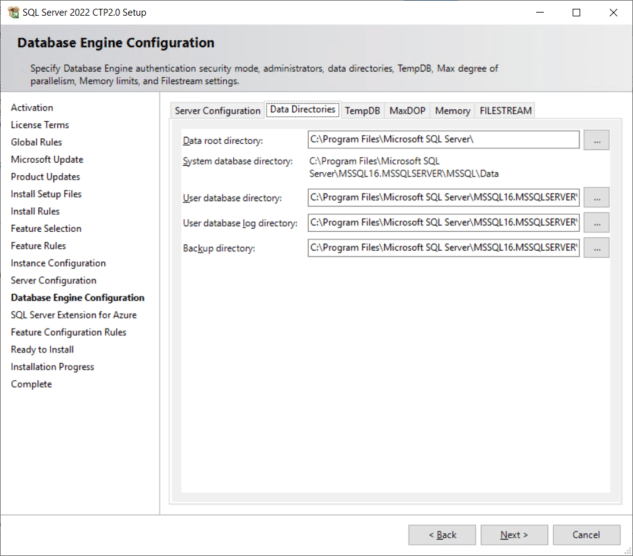Select Install Setup Files step
This screenshot has height=556, width=633.
pyautogui.click(x=46, y=194)
